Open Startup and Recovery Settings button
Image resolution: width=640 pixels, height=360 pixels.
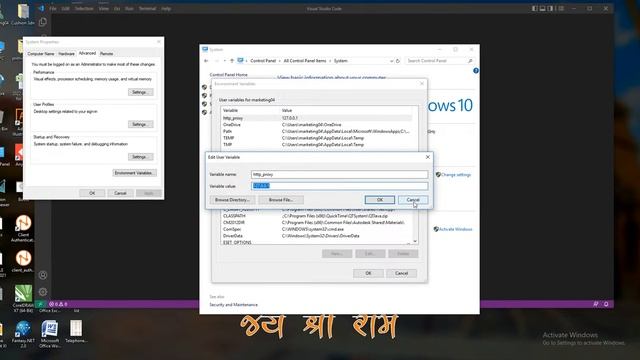pyautogui.click(x=140, y=157)
